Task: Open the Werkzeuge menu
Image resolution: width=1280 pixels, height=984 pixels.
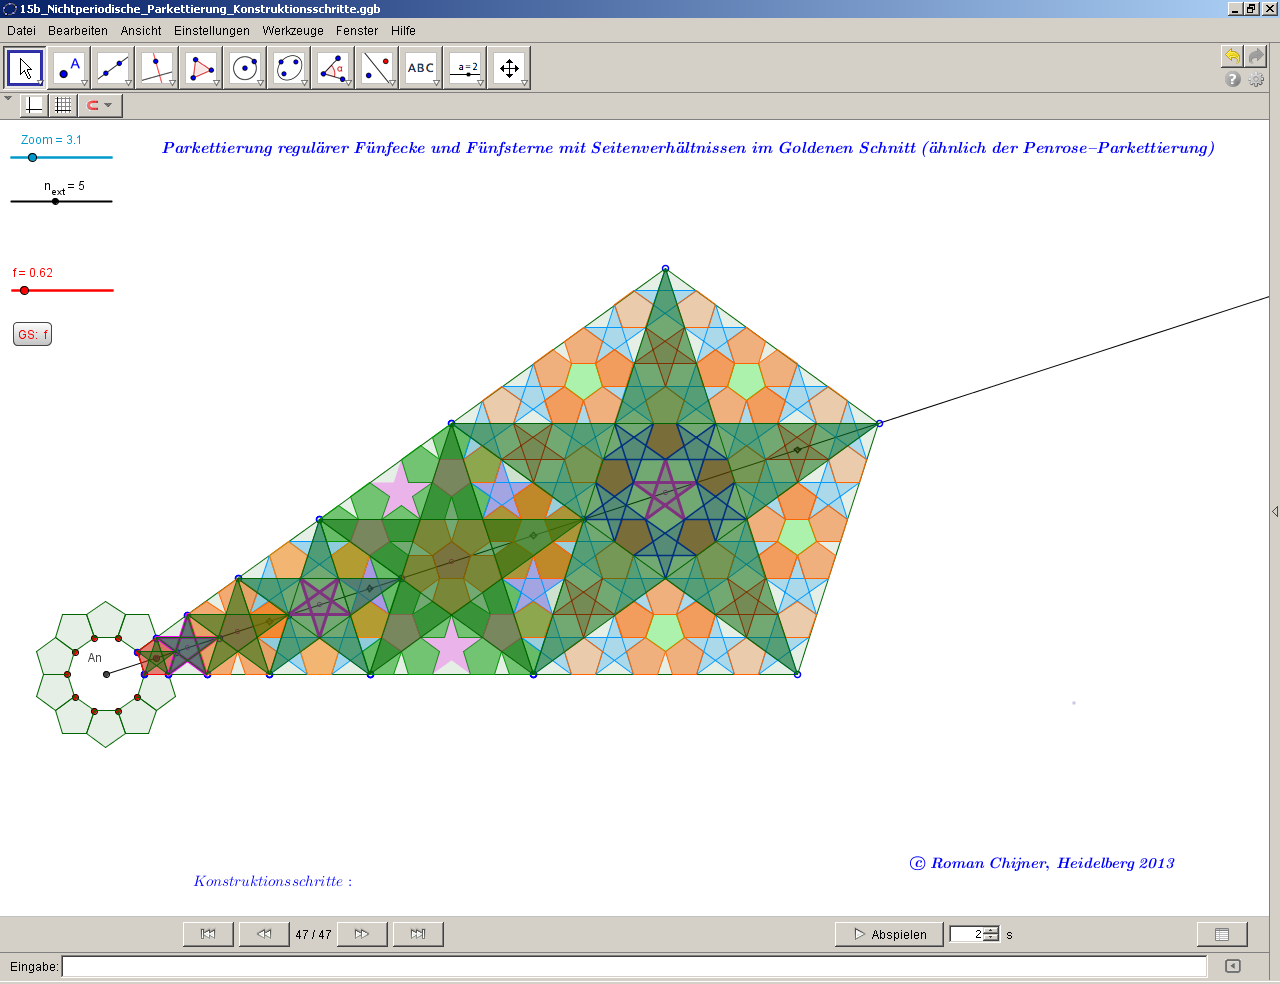Action: pyautogui.click(x=293, y=31)
